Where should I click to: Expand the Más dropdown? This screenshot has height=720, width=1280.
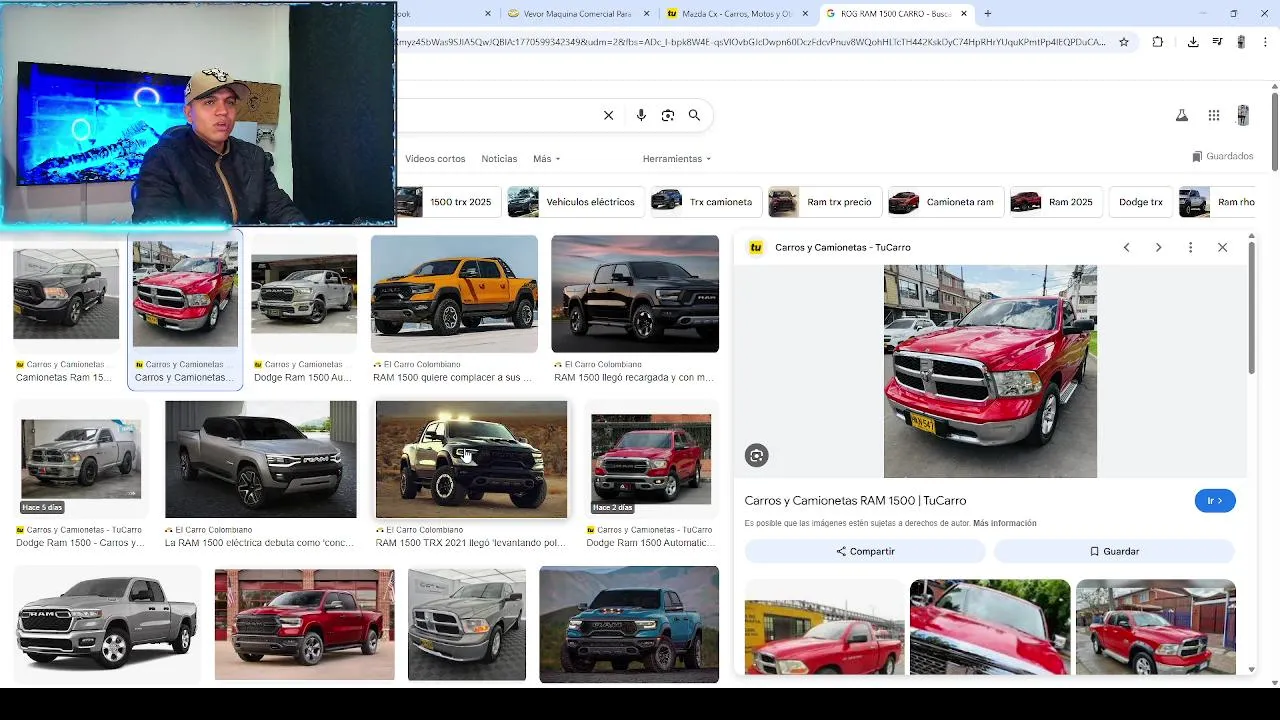pyautogui.click(x=546, y=159)
